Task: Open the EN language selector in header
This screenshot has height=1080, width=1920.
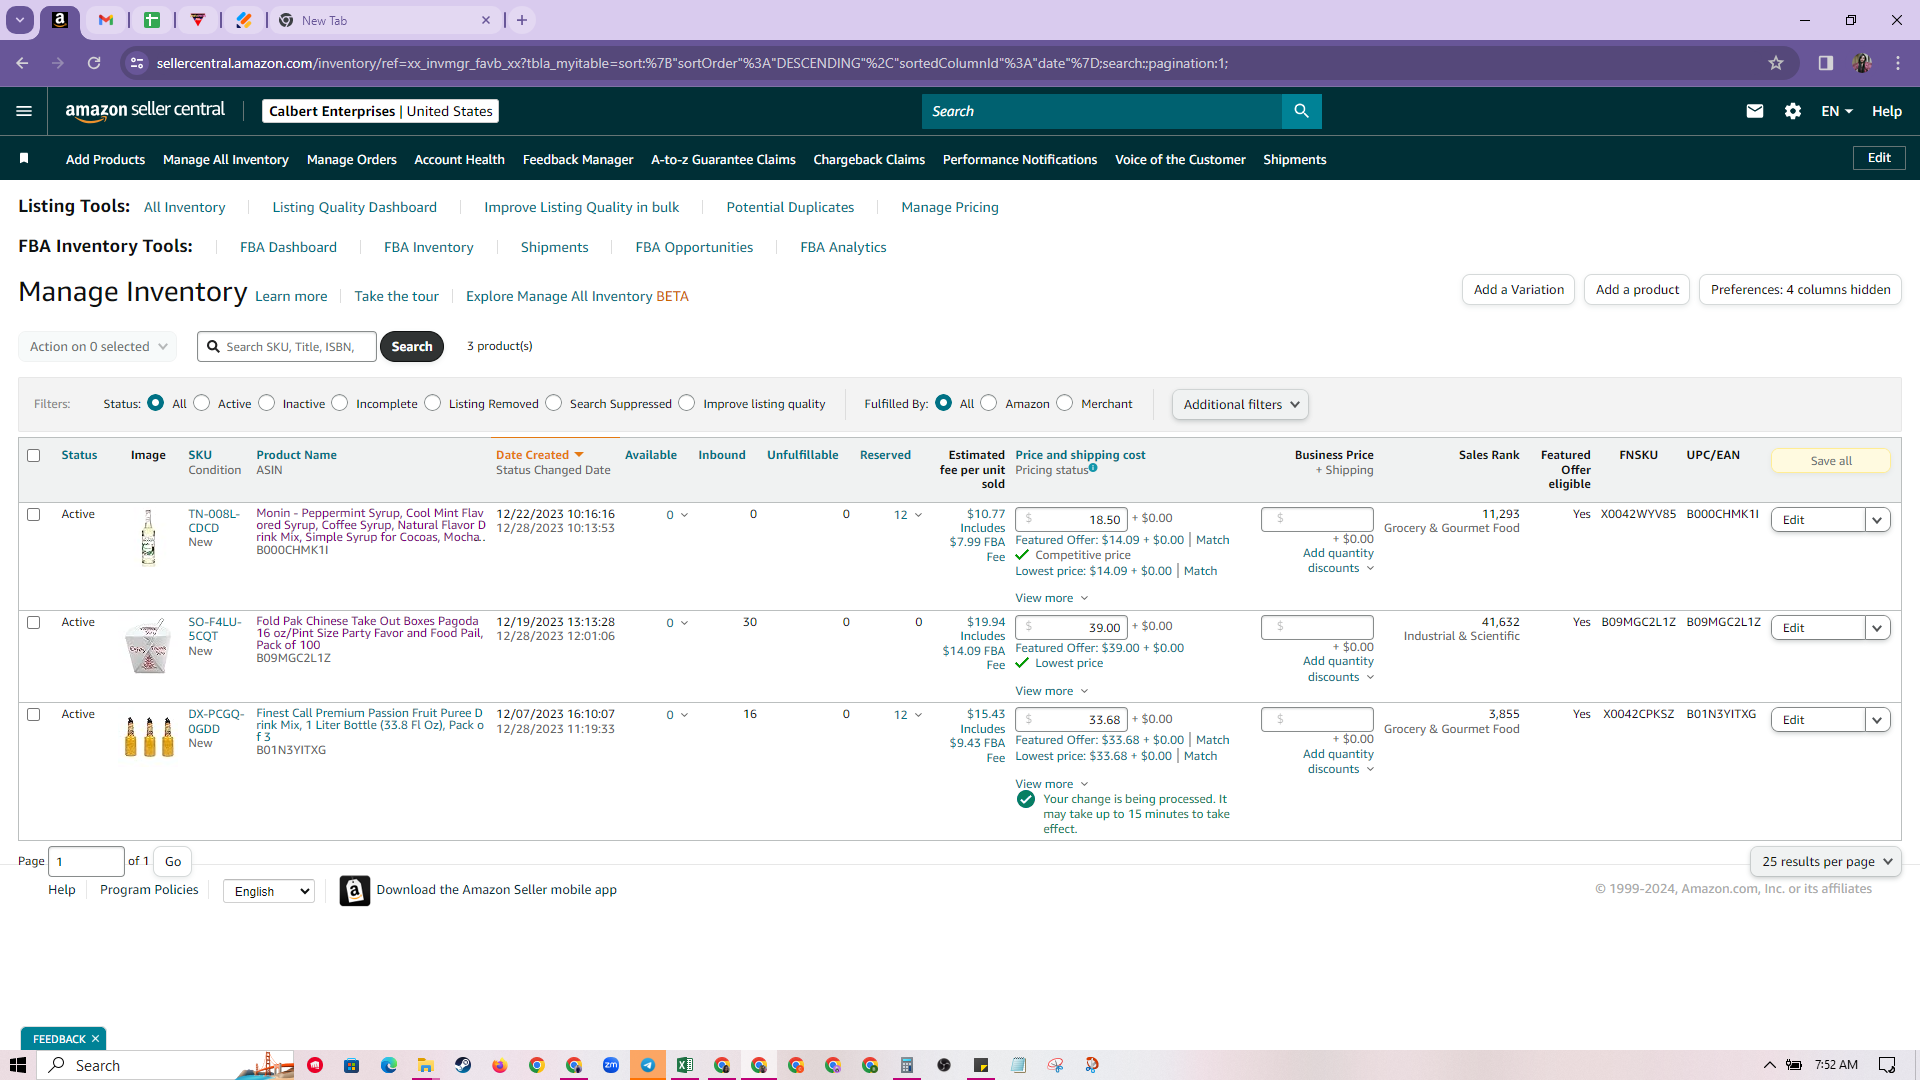Action: click(x=1837, y=111)
